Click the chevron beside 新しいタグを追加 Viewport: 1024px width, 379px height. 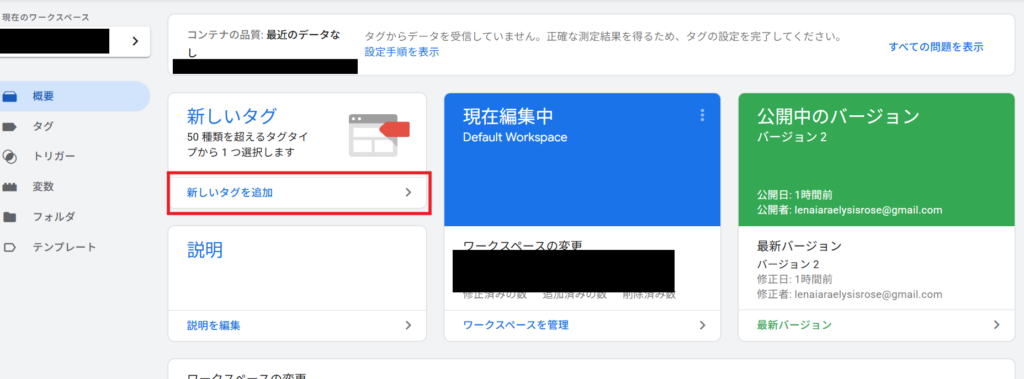click(x=408, y=193)
